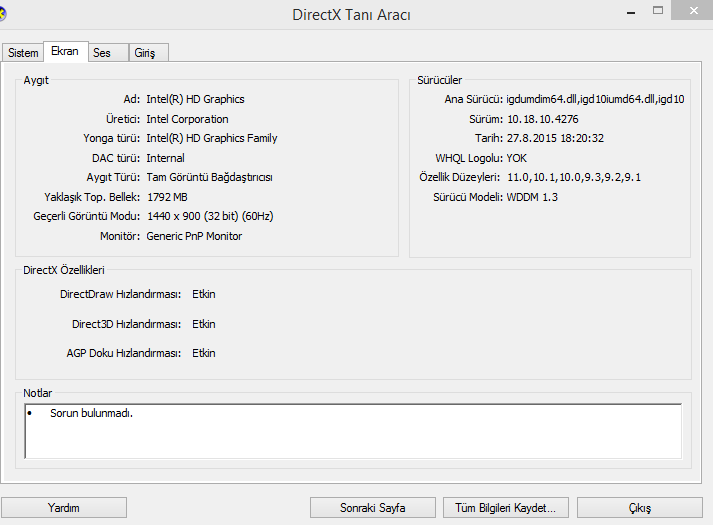Save info with Tüm Bilgileri Kaydet

[x=506, y=508]
